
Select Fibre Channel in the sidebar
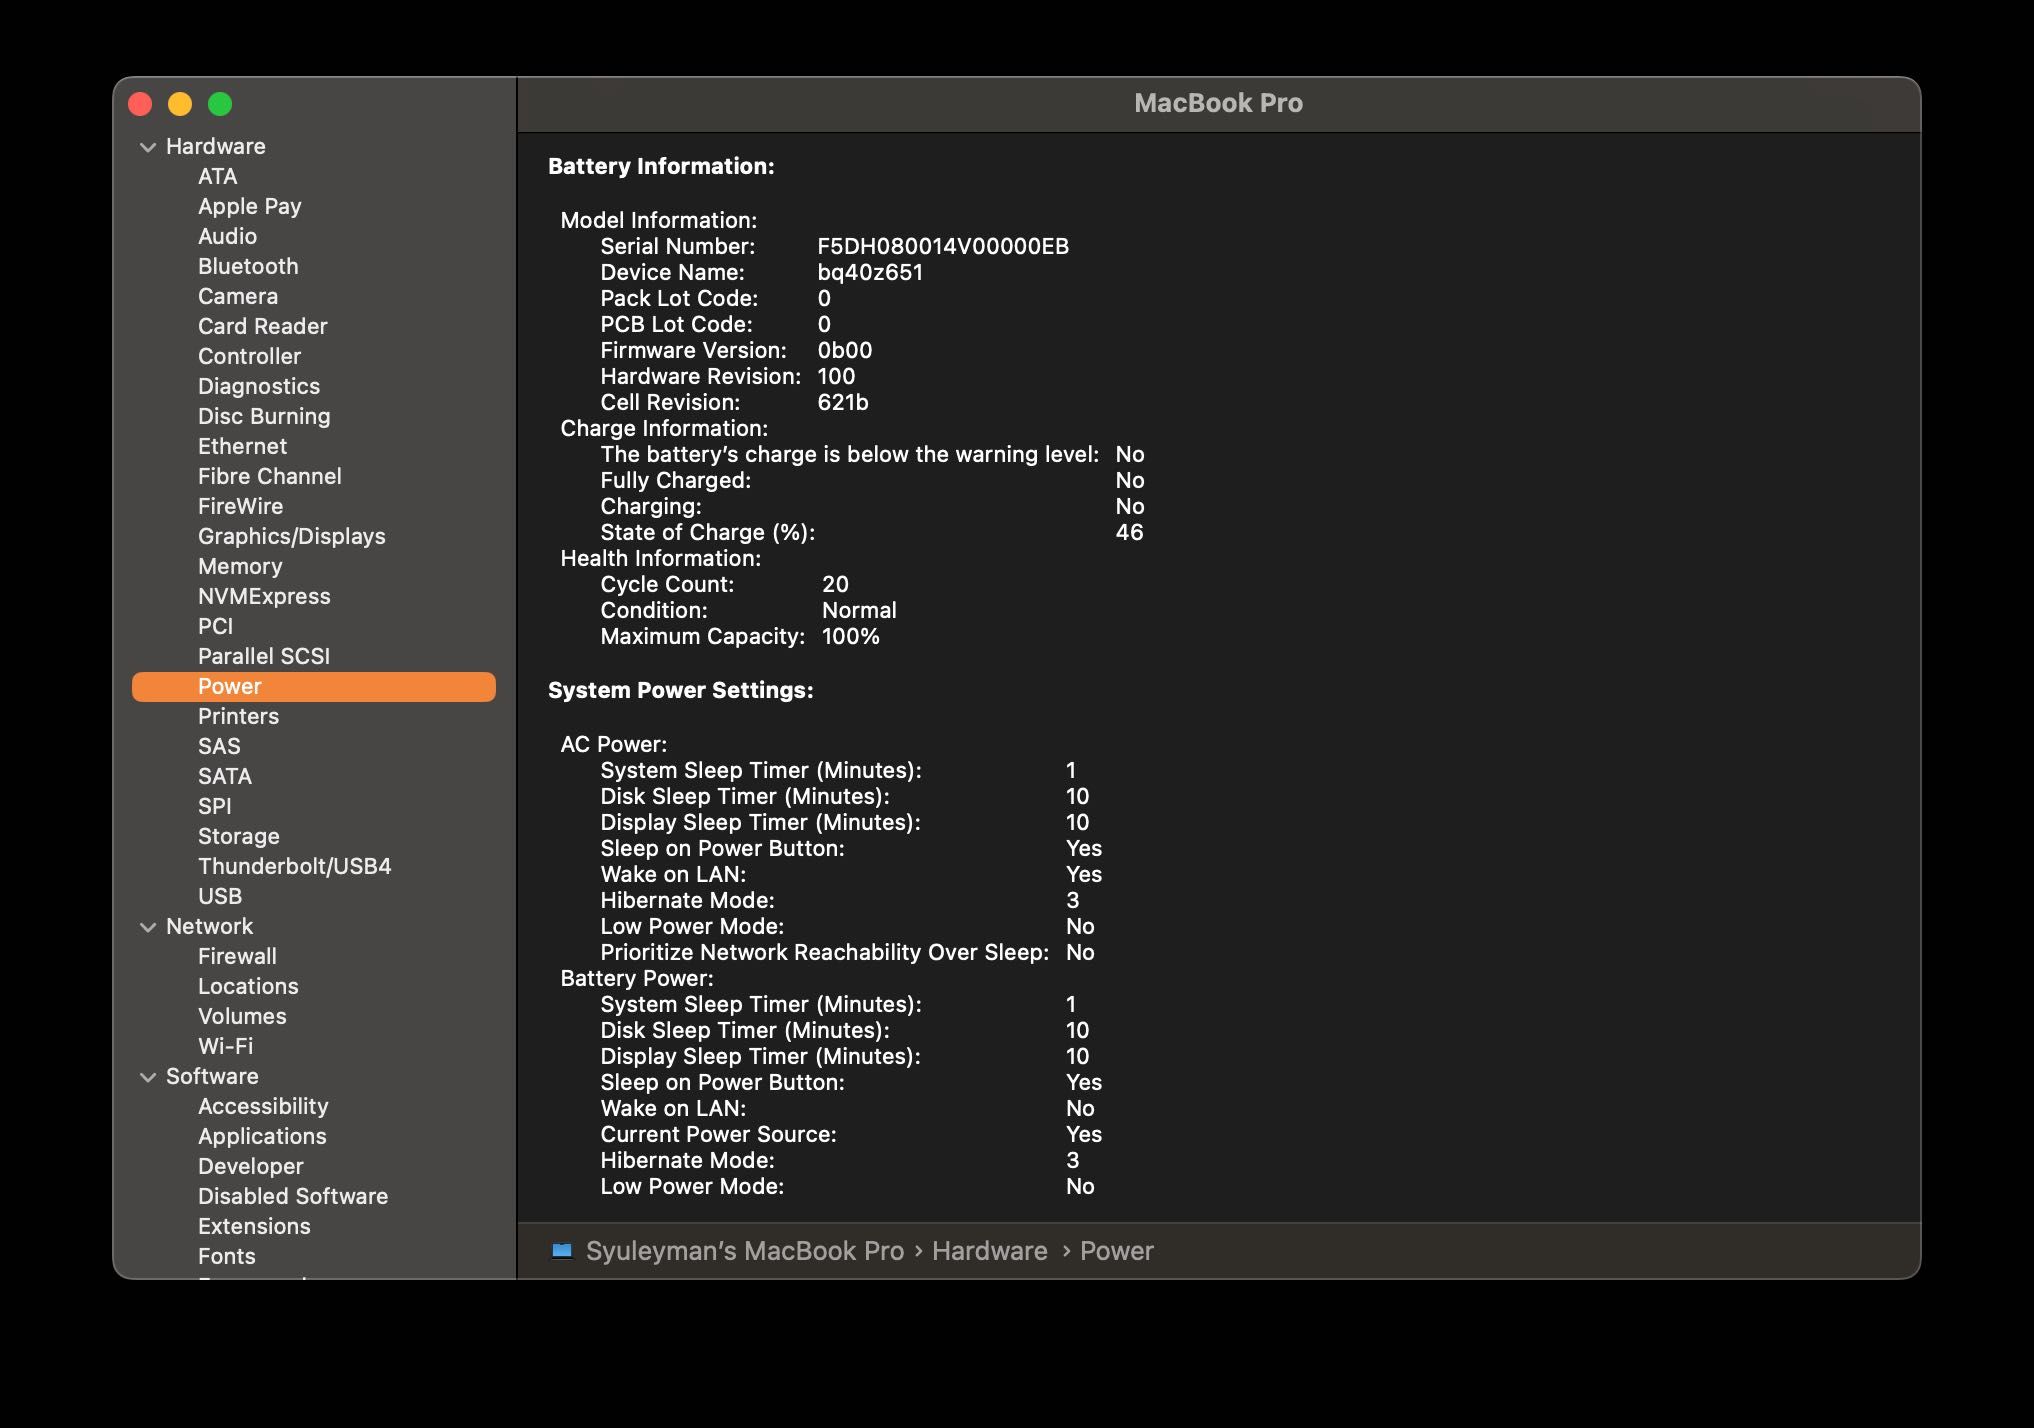(269, 476)
